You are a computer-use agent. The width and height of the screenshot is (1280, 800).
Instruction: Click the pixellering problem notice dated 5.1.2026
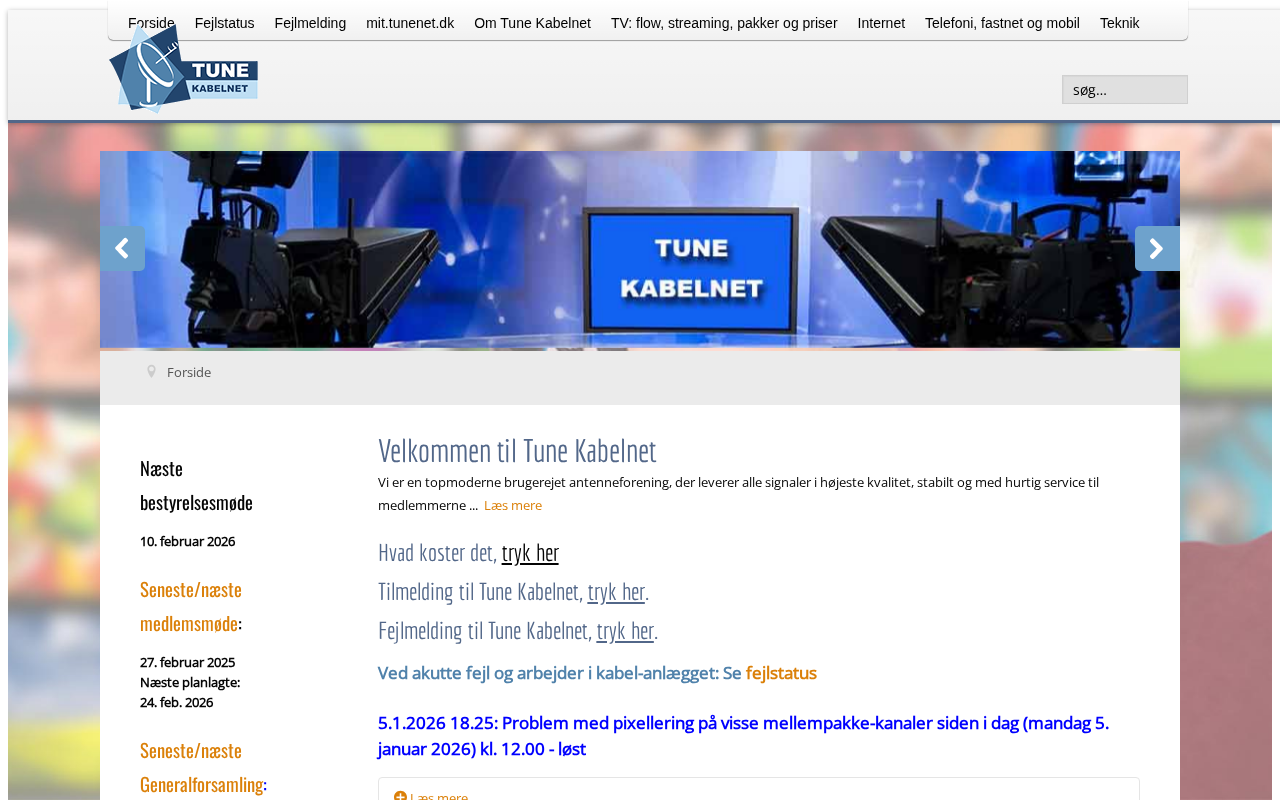[743, 736]
